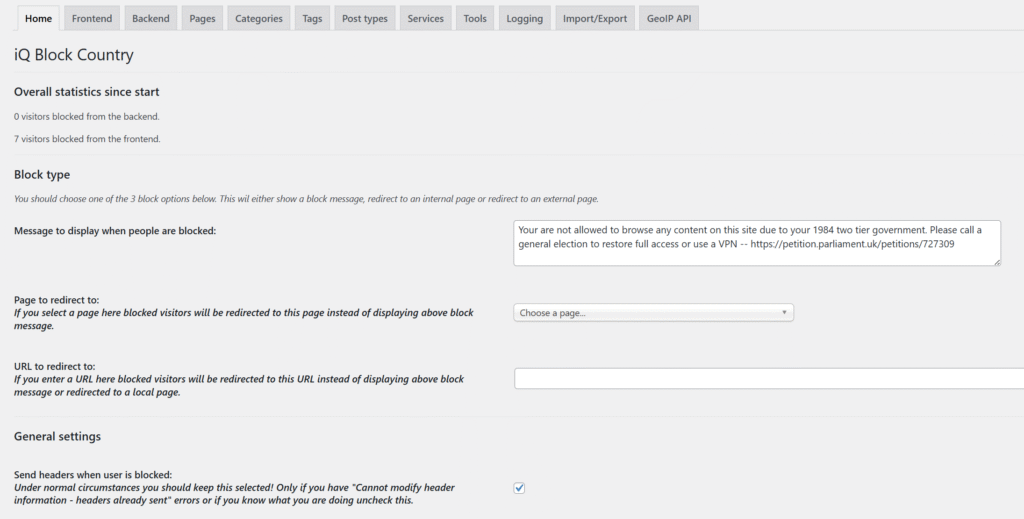Open the Services tab
Image resolution: width=1024 pixels, height=519 pixels.
pyautogui.click(x=426, y=18)
